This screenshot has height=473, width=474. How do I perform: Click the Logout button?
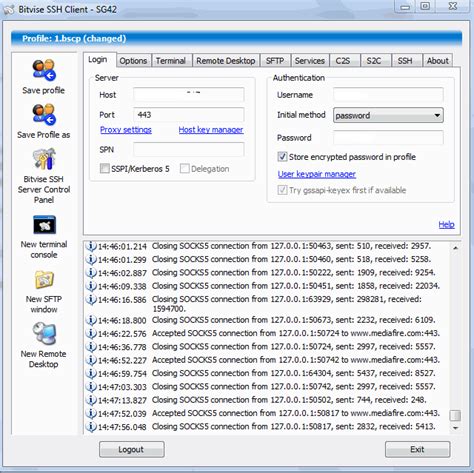131,449
